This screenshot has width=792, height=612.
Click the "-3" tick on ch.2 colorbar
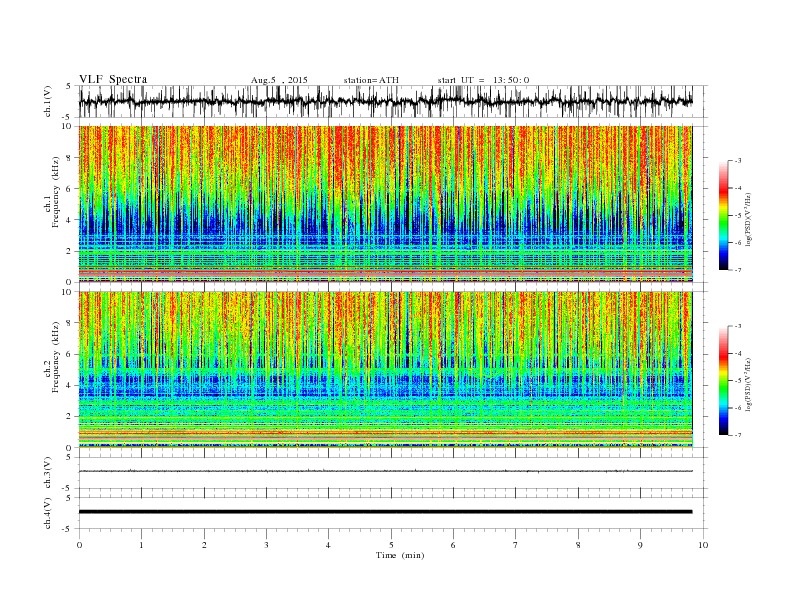click(x=737, y=326)
